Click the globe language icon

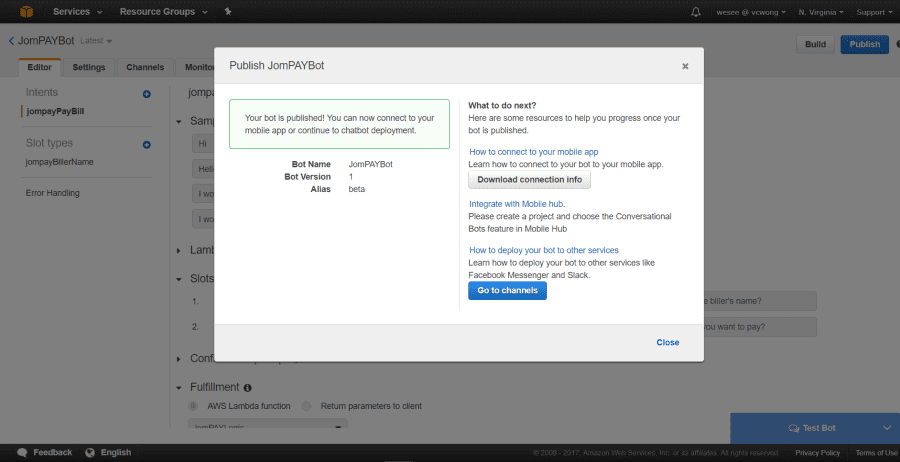click(90, 452)
